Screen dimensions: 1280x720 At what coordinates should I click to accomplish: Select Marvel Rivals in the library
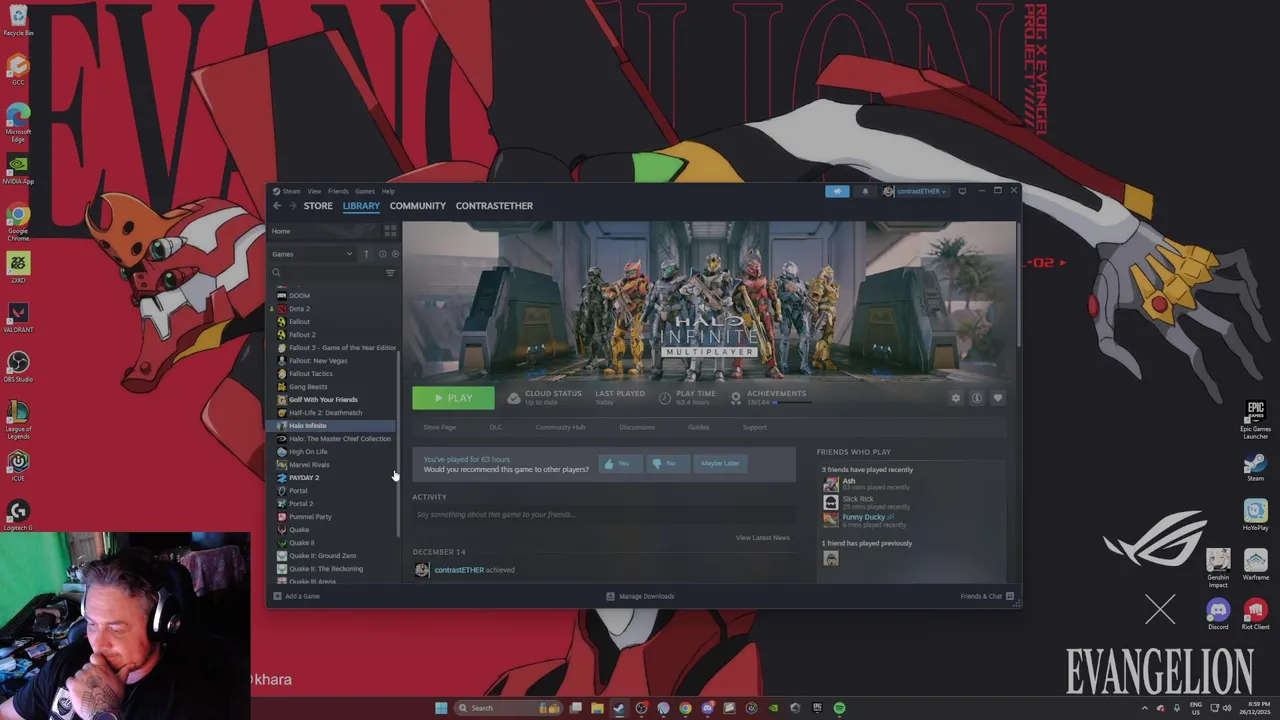309,465
